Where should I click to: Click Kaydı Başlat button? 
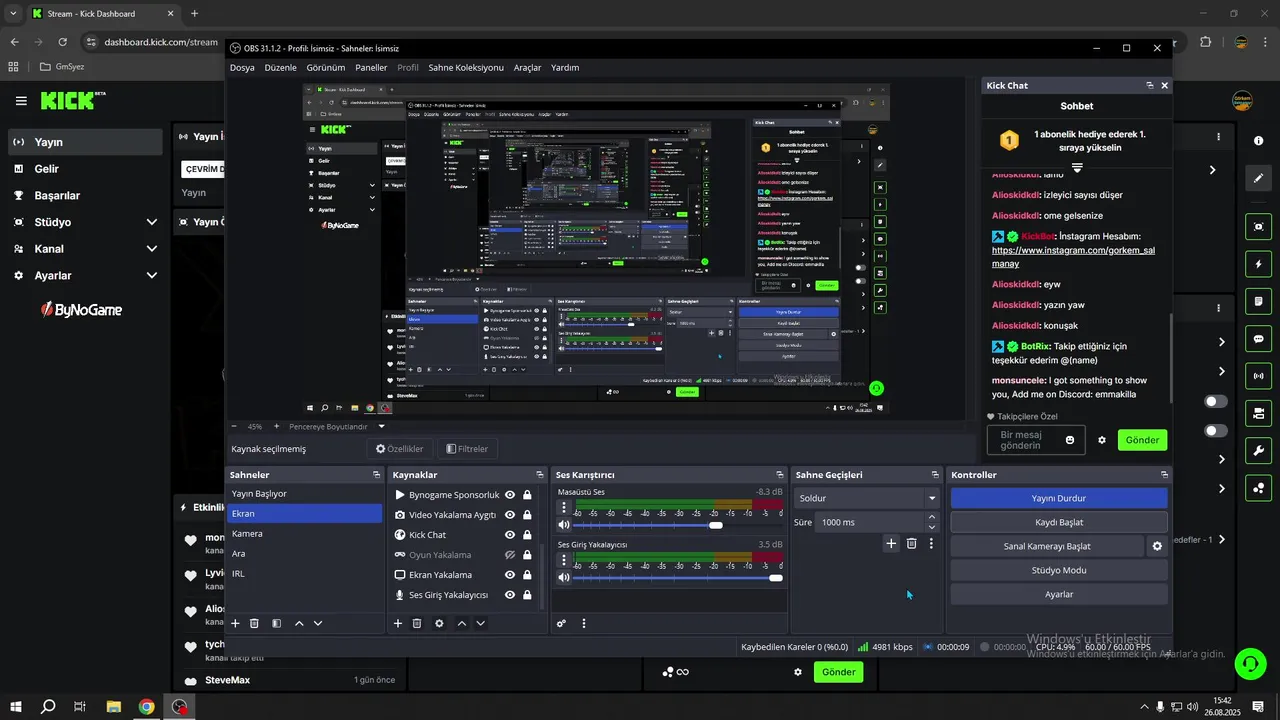[1058, 522]
